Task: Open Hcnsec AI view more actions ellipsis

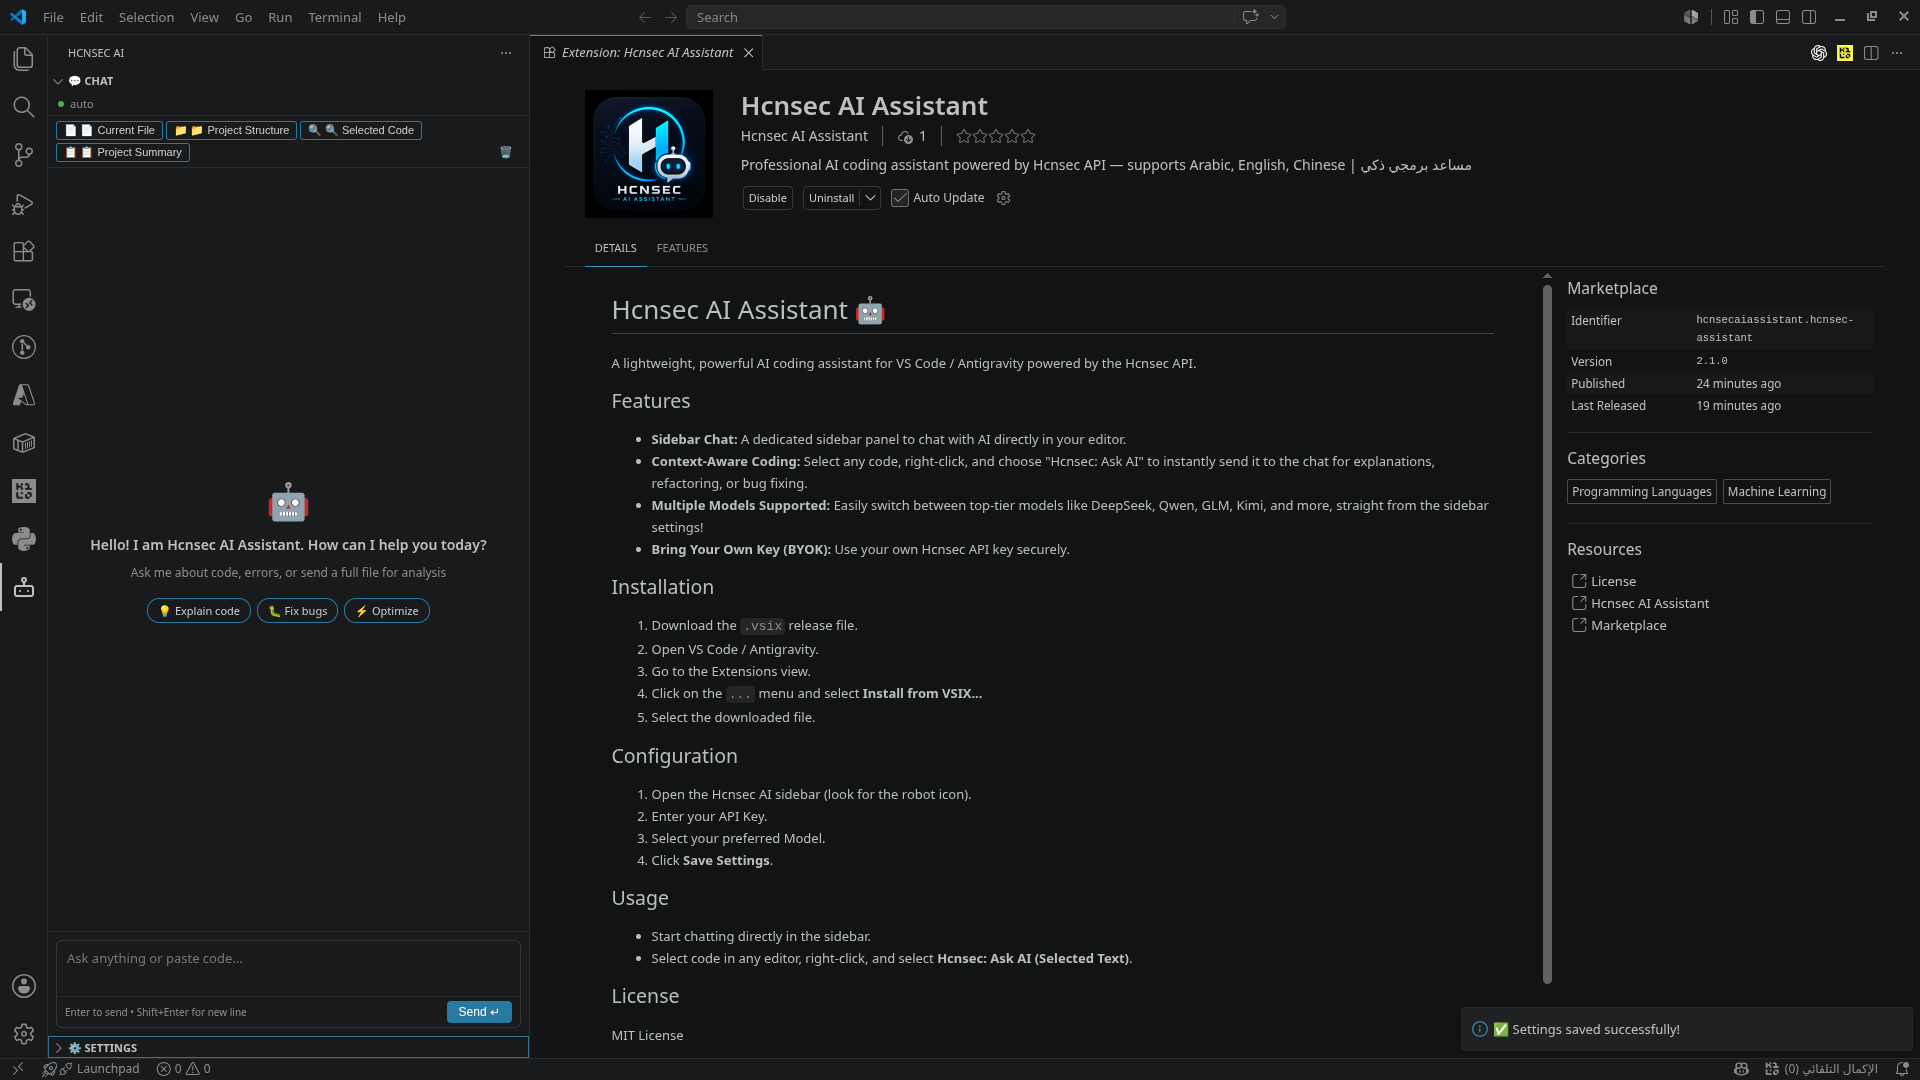Action: 506,53
